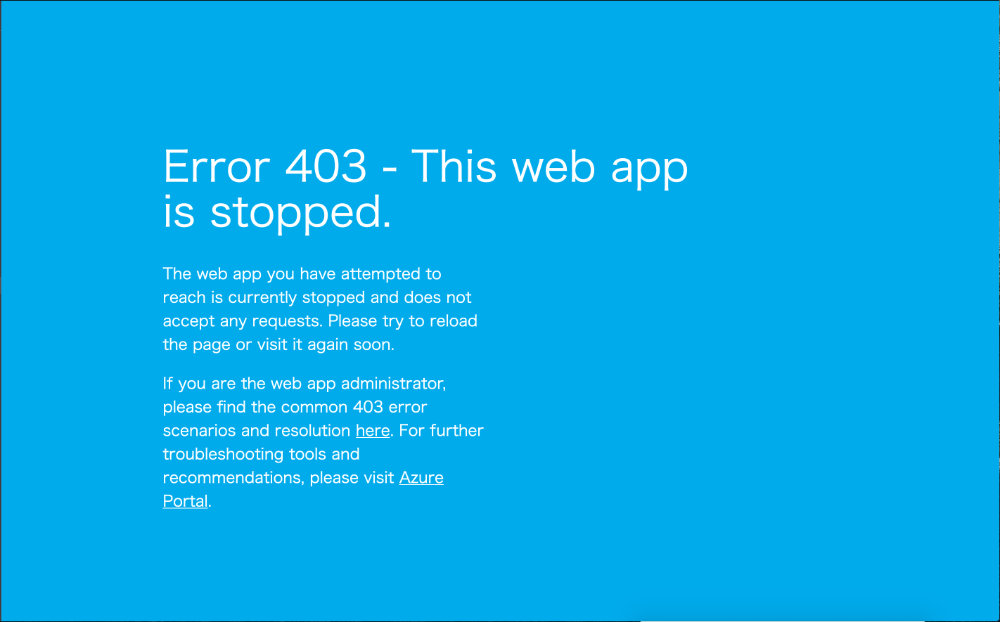The height and width of the screenshot is (622, 1000).
Task: Click the word "Portal" on the last line
Action: pos(186,501)
